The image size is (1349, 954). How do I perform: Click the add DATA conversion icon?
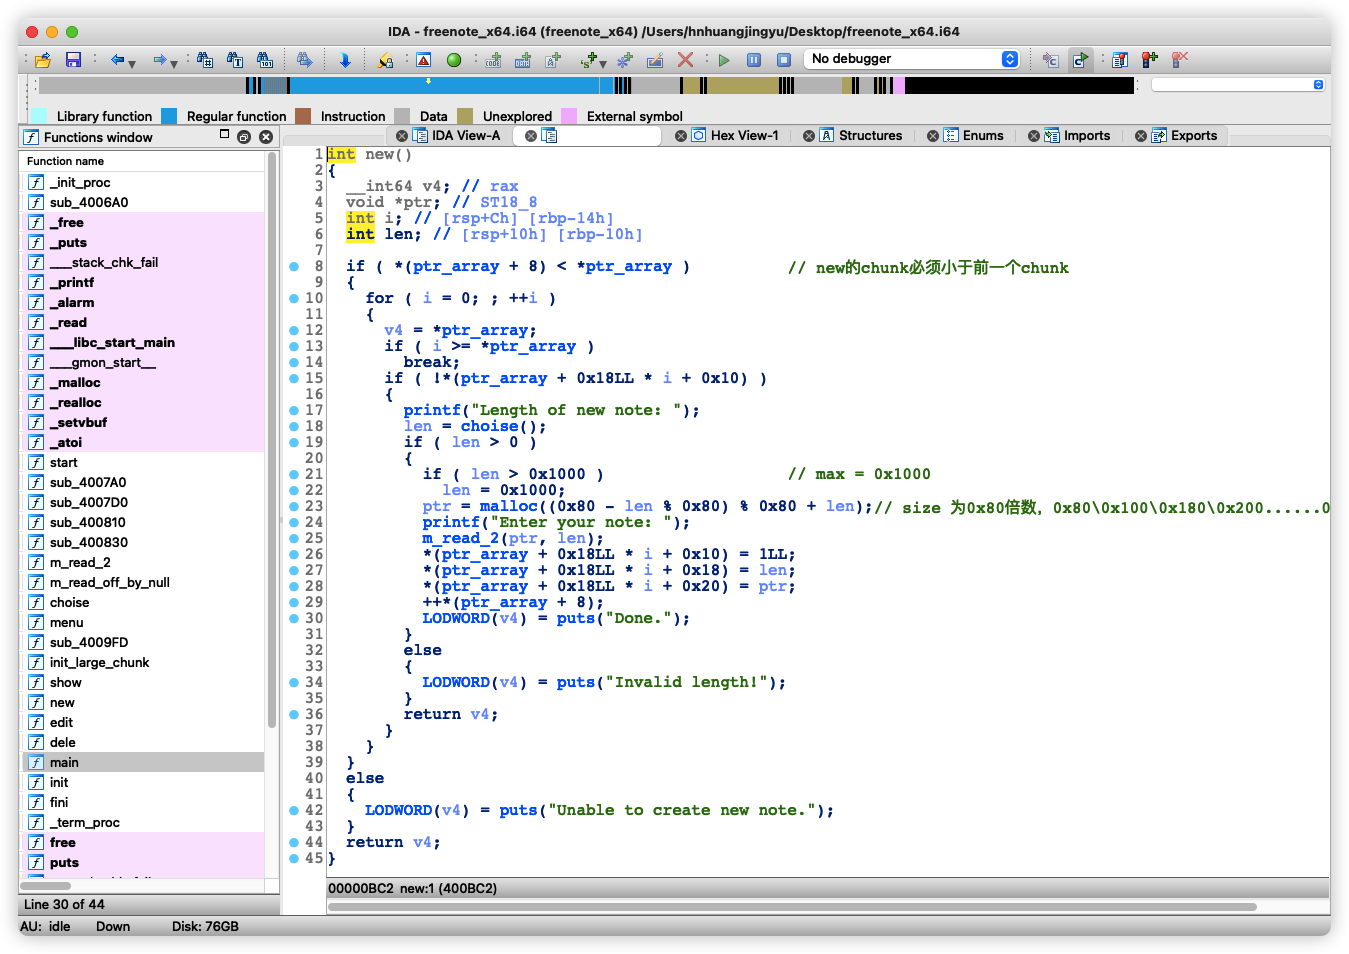(523, 60)
